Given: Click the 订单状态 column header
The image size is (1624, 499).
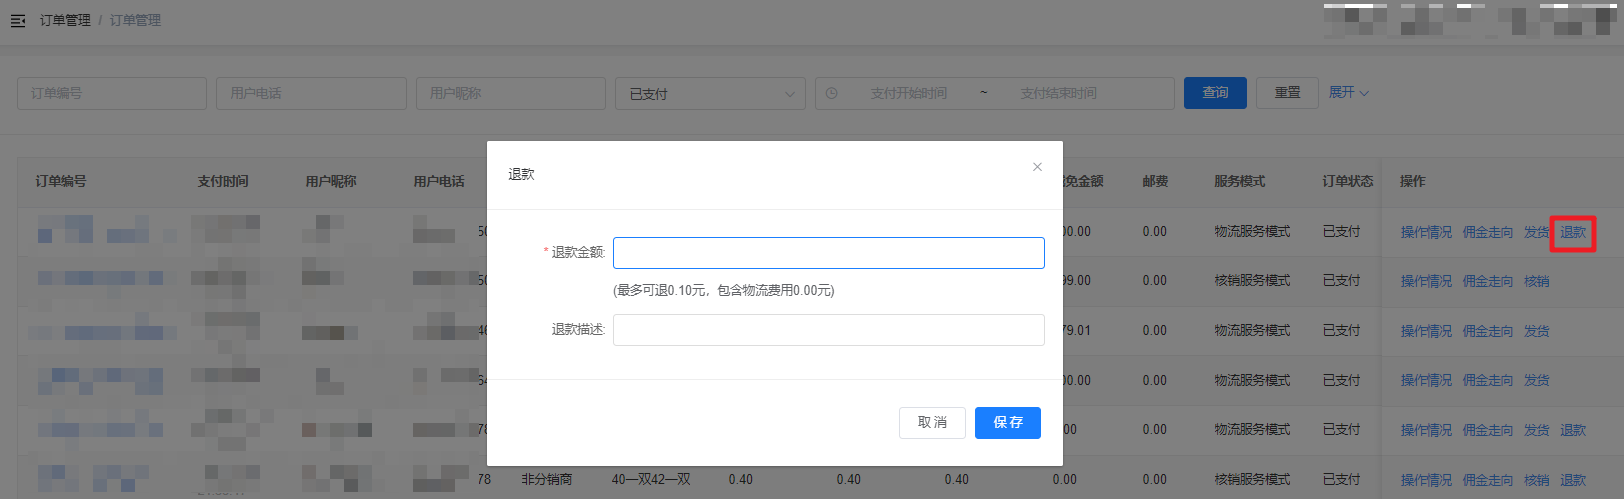Looking at the screenshot, I should click(1348, 181).
